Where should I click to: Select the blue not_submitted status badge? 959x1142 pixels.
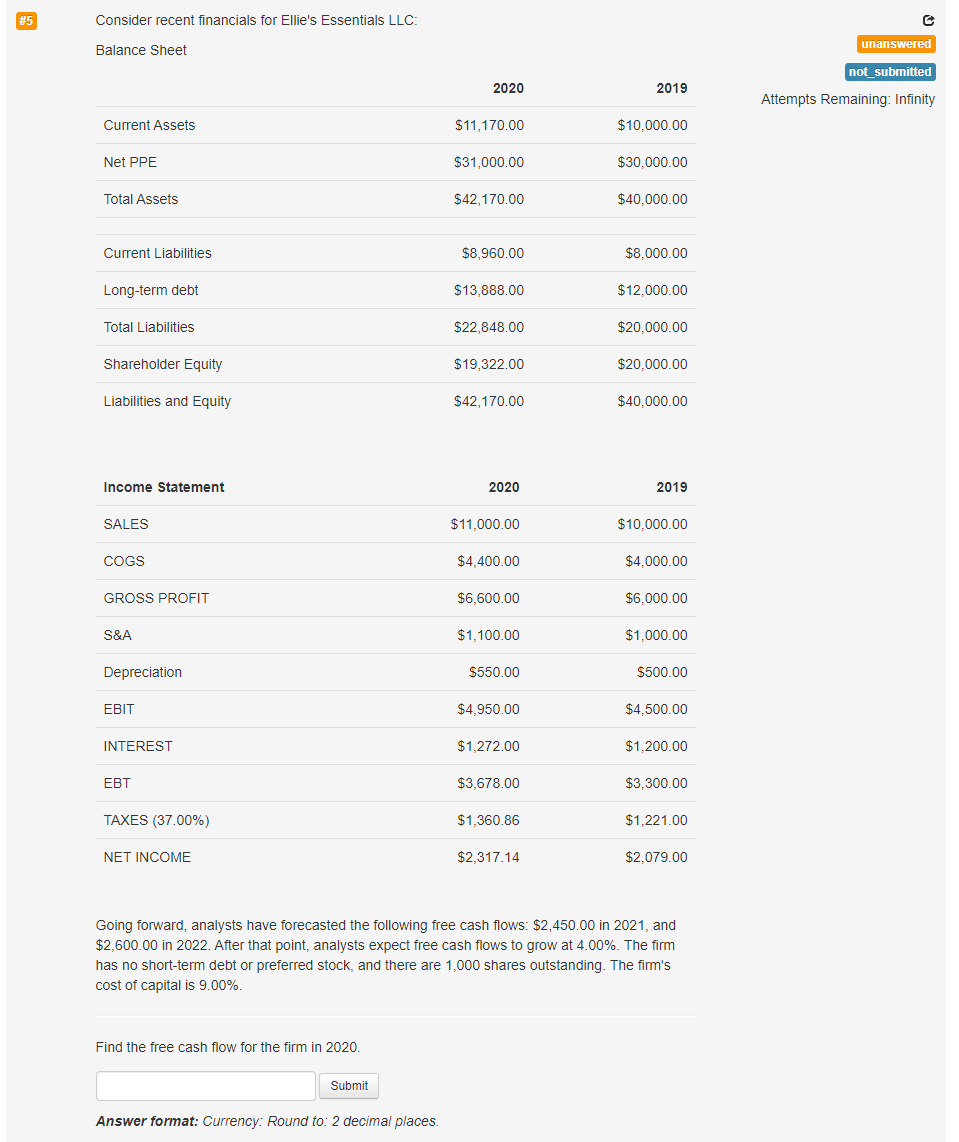(x=889, y=72)
